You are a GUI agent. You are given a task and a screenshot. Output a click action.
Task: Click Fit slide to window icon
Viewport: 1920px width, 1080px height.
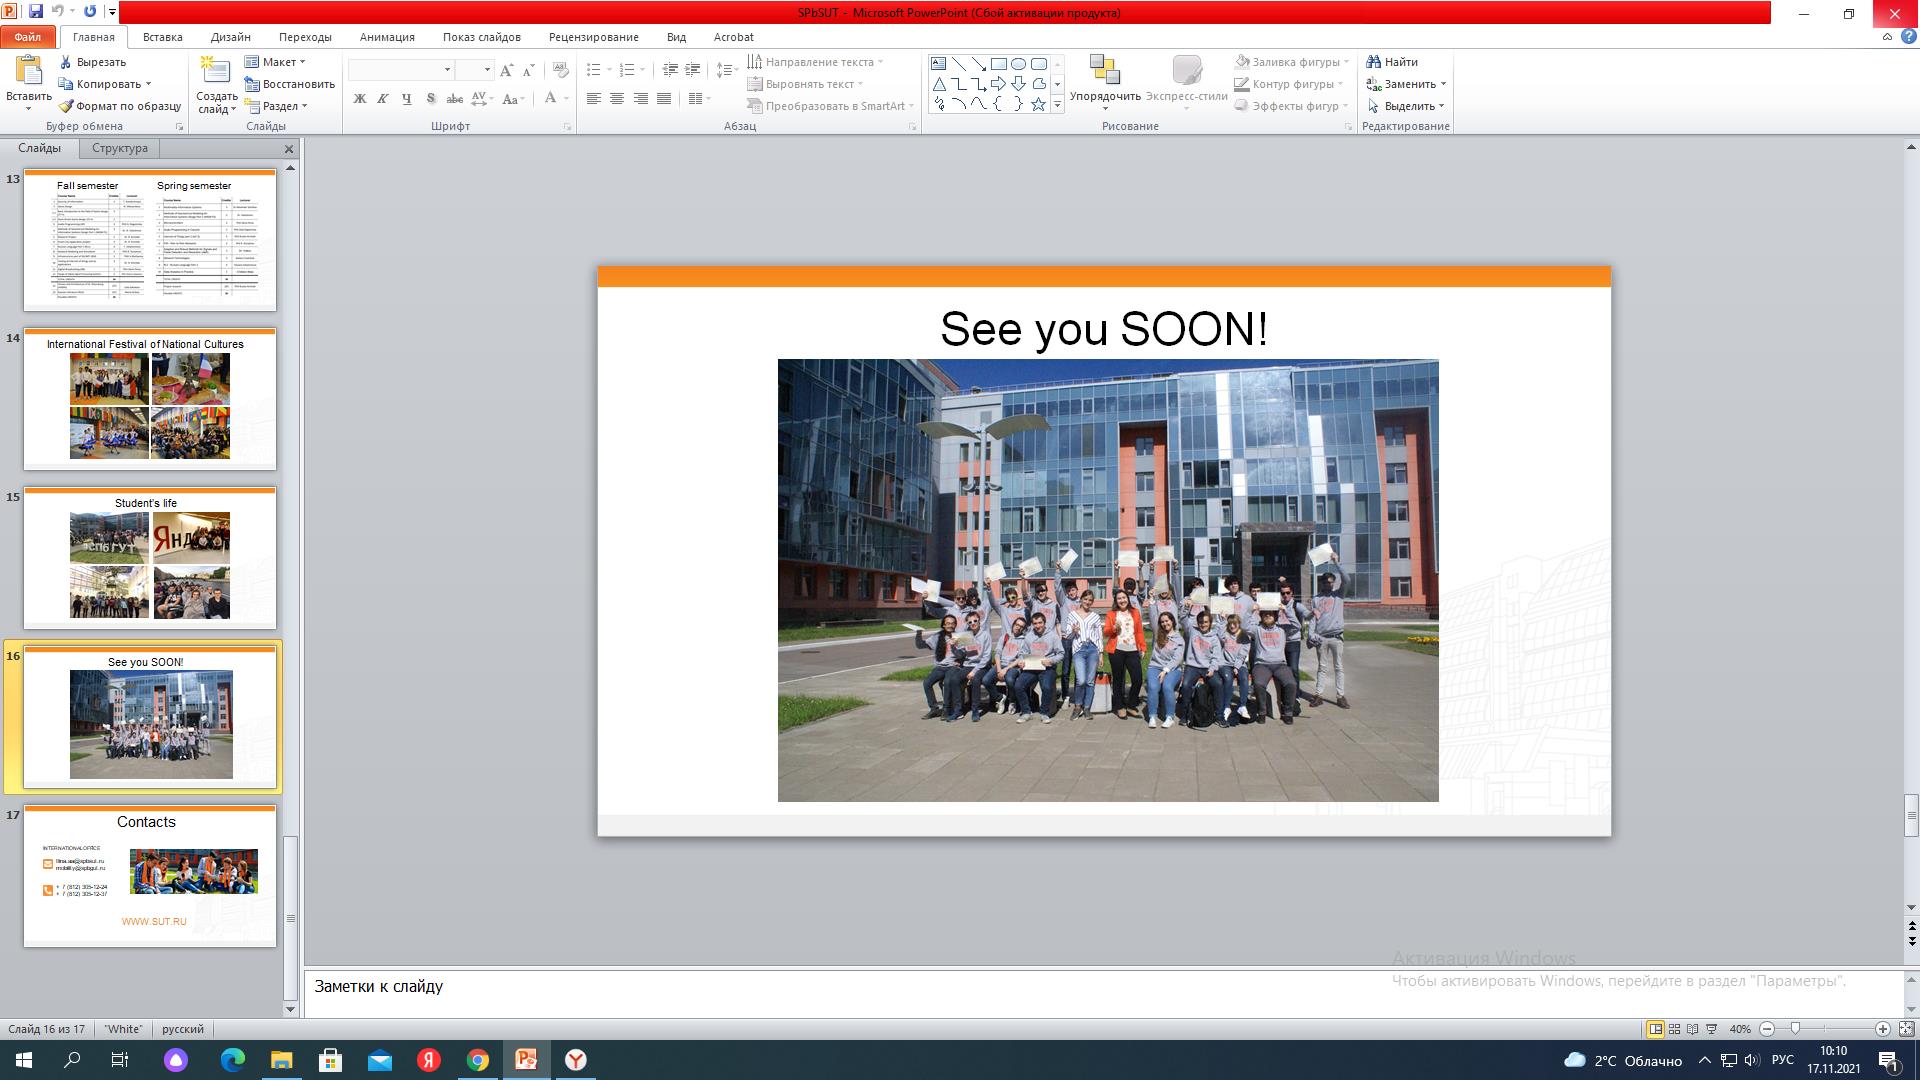tap(1906, 1029)
